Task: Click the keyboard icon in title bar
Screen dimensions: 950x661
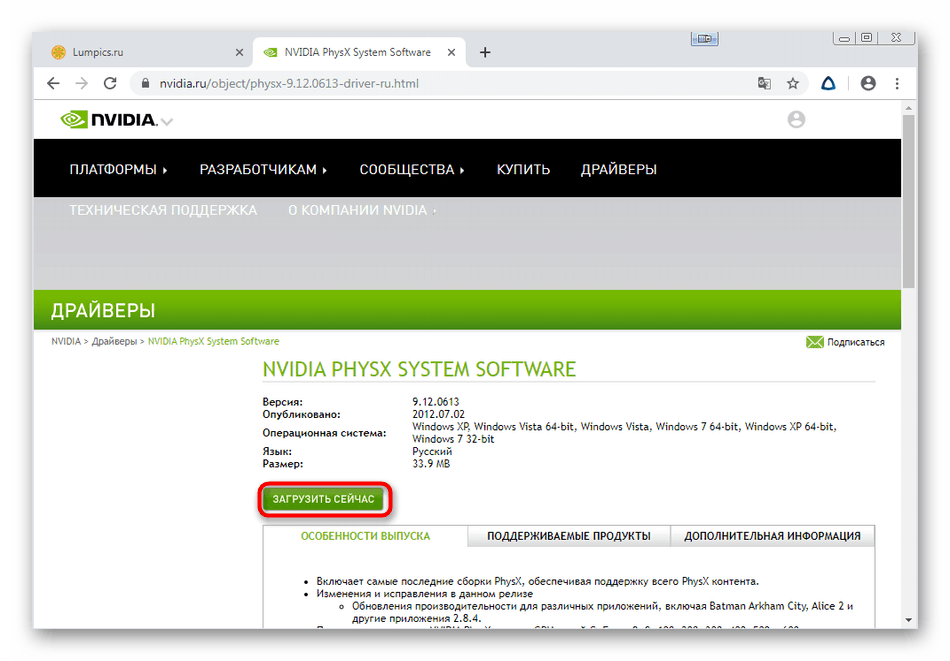Action: (704, 39)
